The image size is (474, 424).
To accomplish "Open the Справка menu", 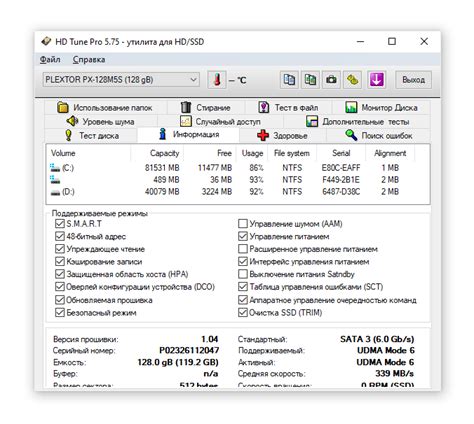I will (89, 60).
